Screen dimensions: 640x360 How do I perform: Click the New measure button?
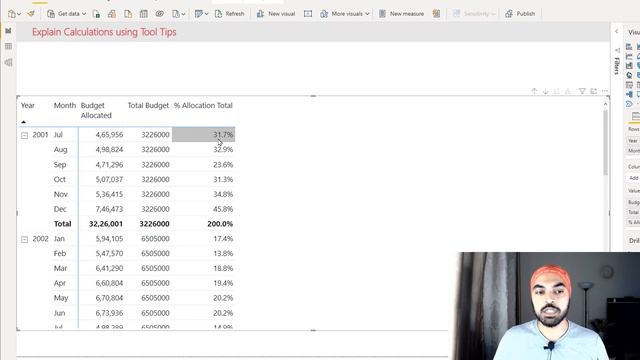(401, 14)
